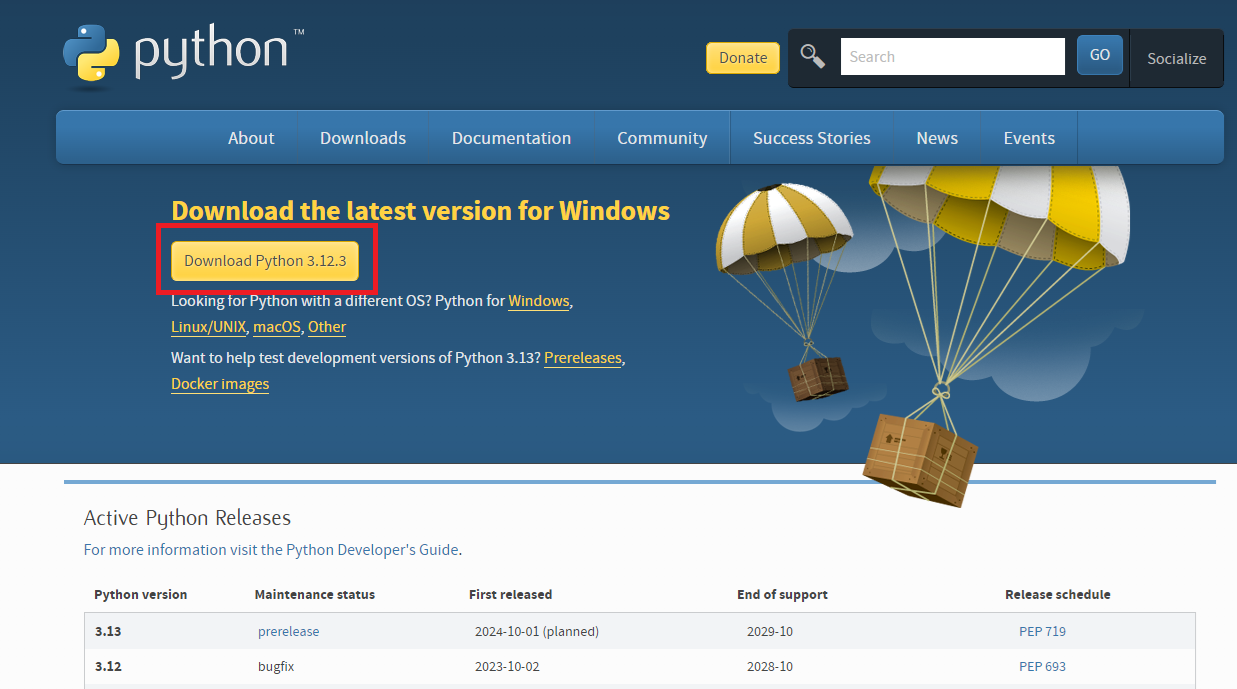This screenshot has height=689, width=1237.
Task: Focus the Search input field
Action: pyautogui.click(x=953, y=56)
